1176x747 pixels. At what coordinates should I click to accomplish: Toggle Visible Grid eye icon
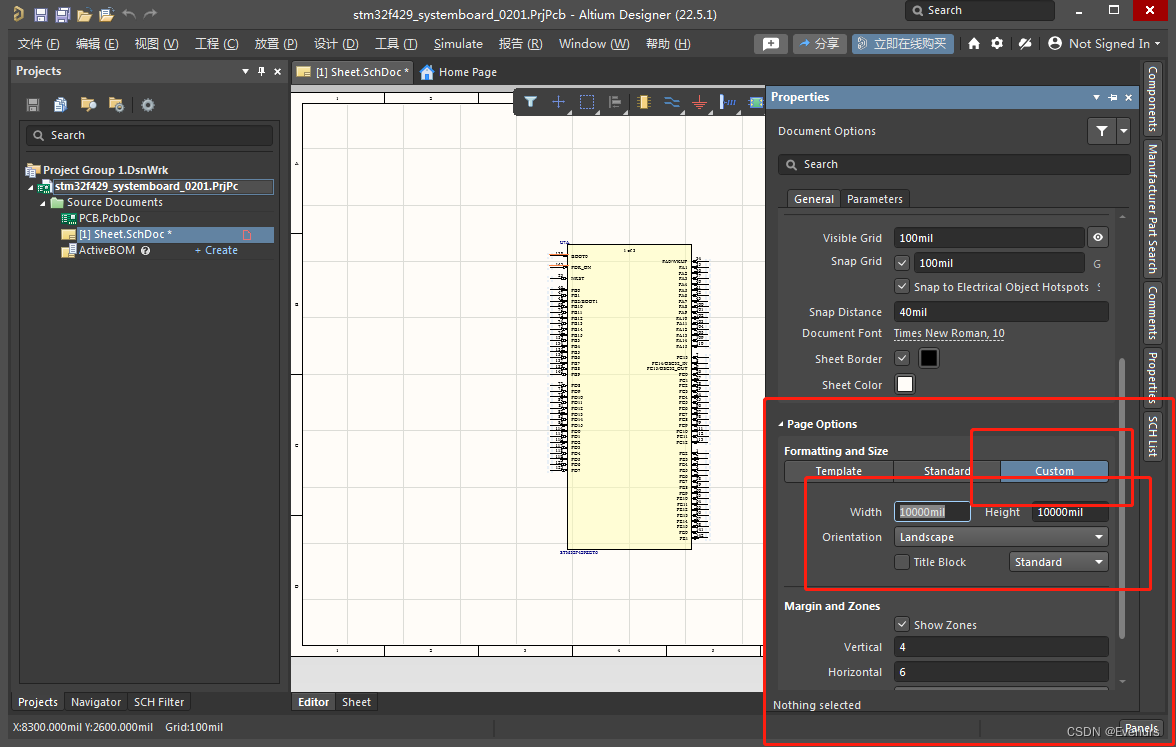[1097, 238]
